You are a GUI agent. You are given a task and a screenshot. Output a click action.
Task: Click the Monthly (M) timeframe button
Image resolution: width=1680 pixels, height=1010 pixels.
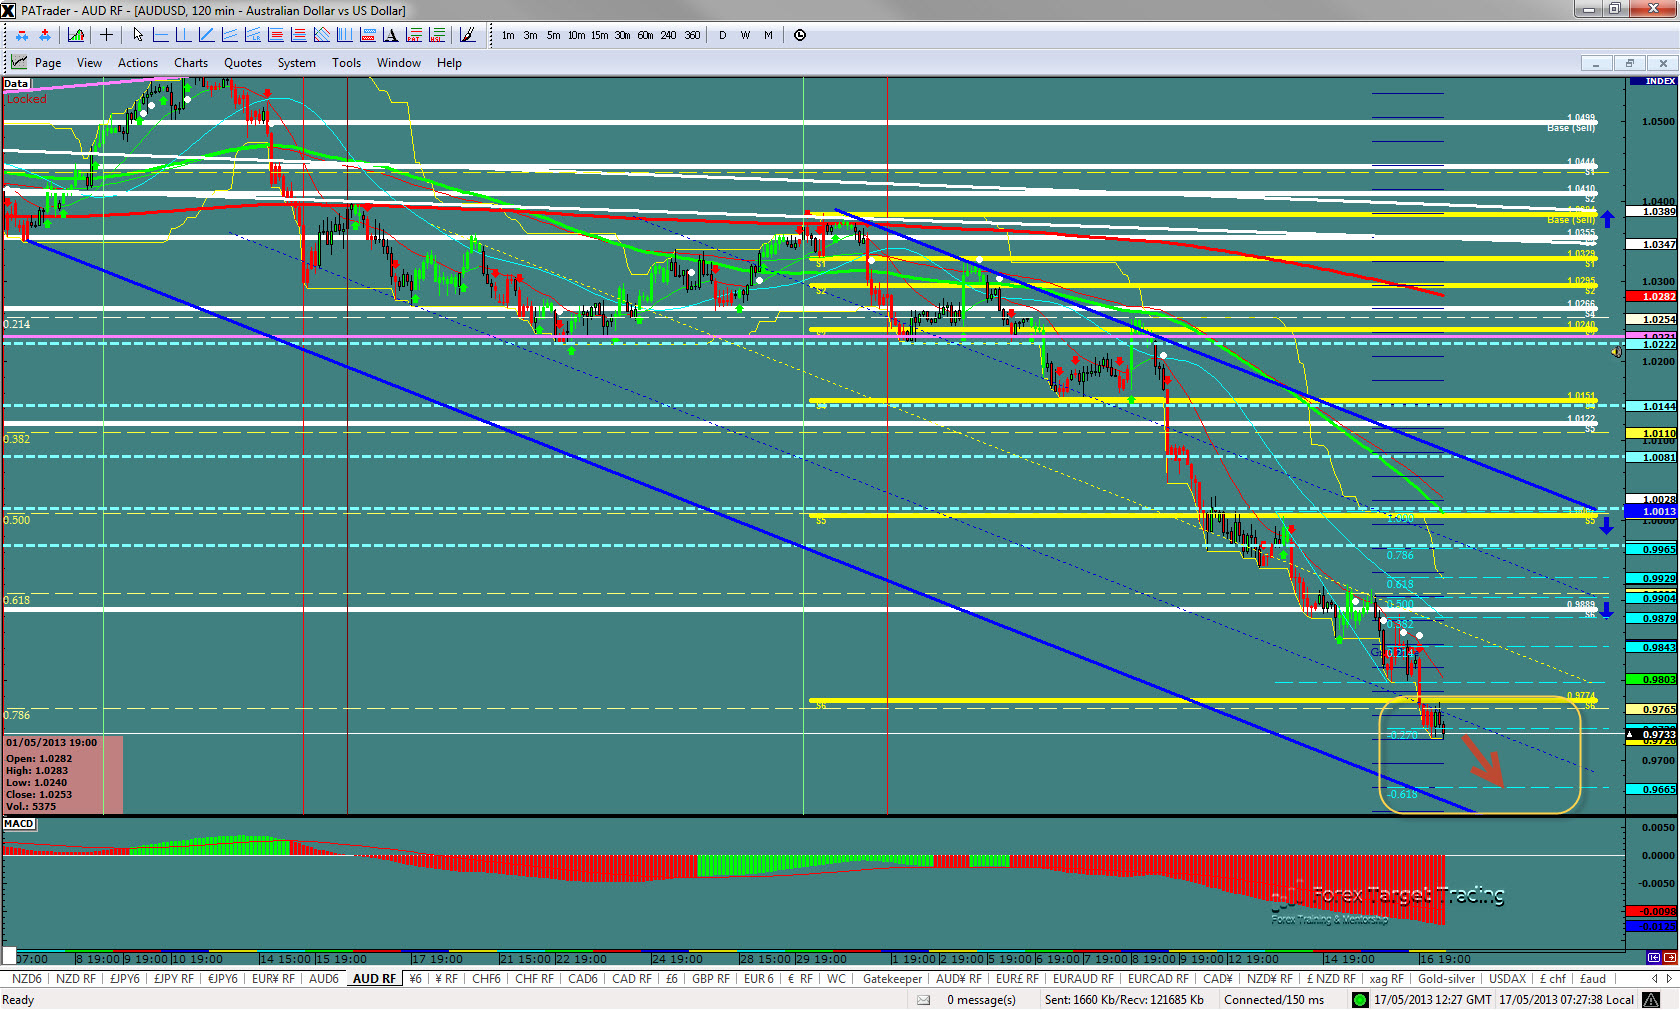click(x=768, y=35)
